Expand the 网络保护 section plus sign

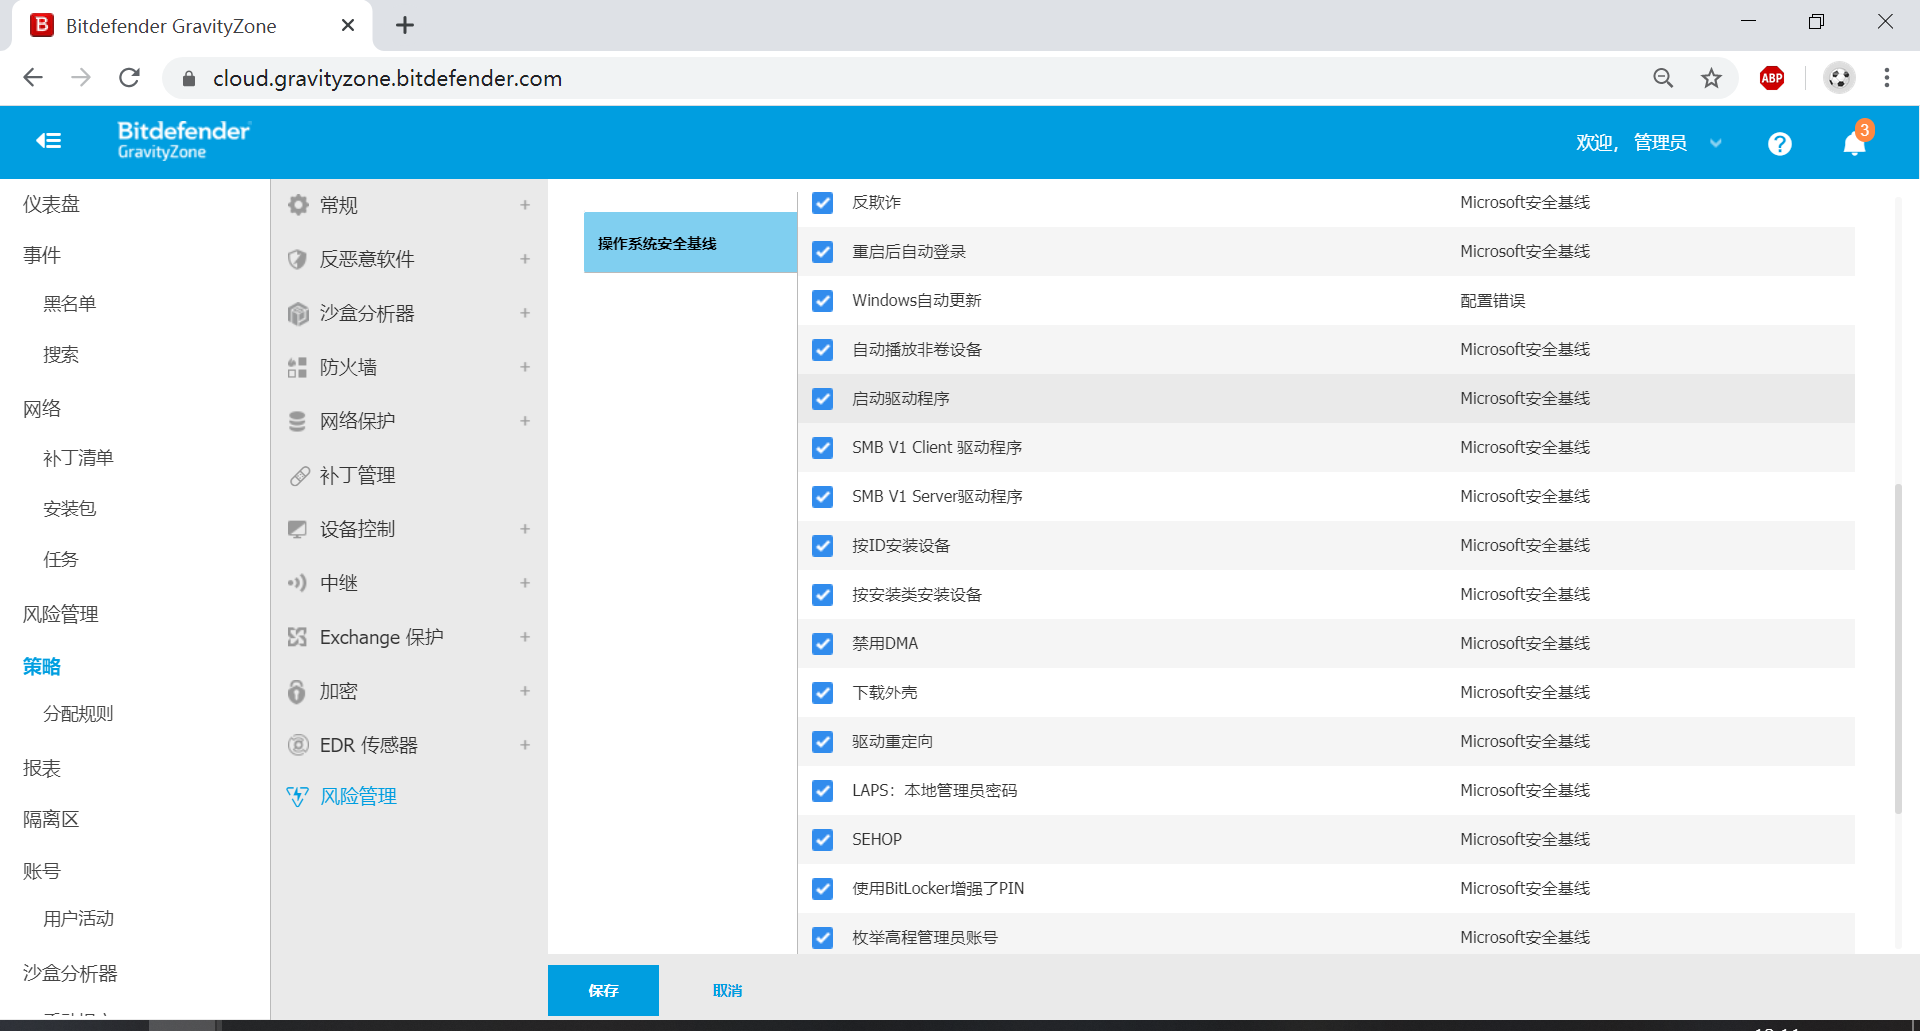coord(525,421)
